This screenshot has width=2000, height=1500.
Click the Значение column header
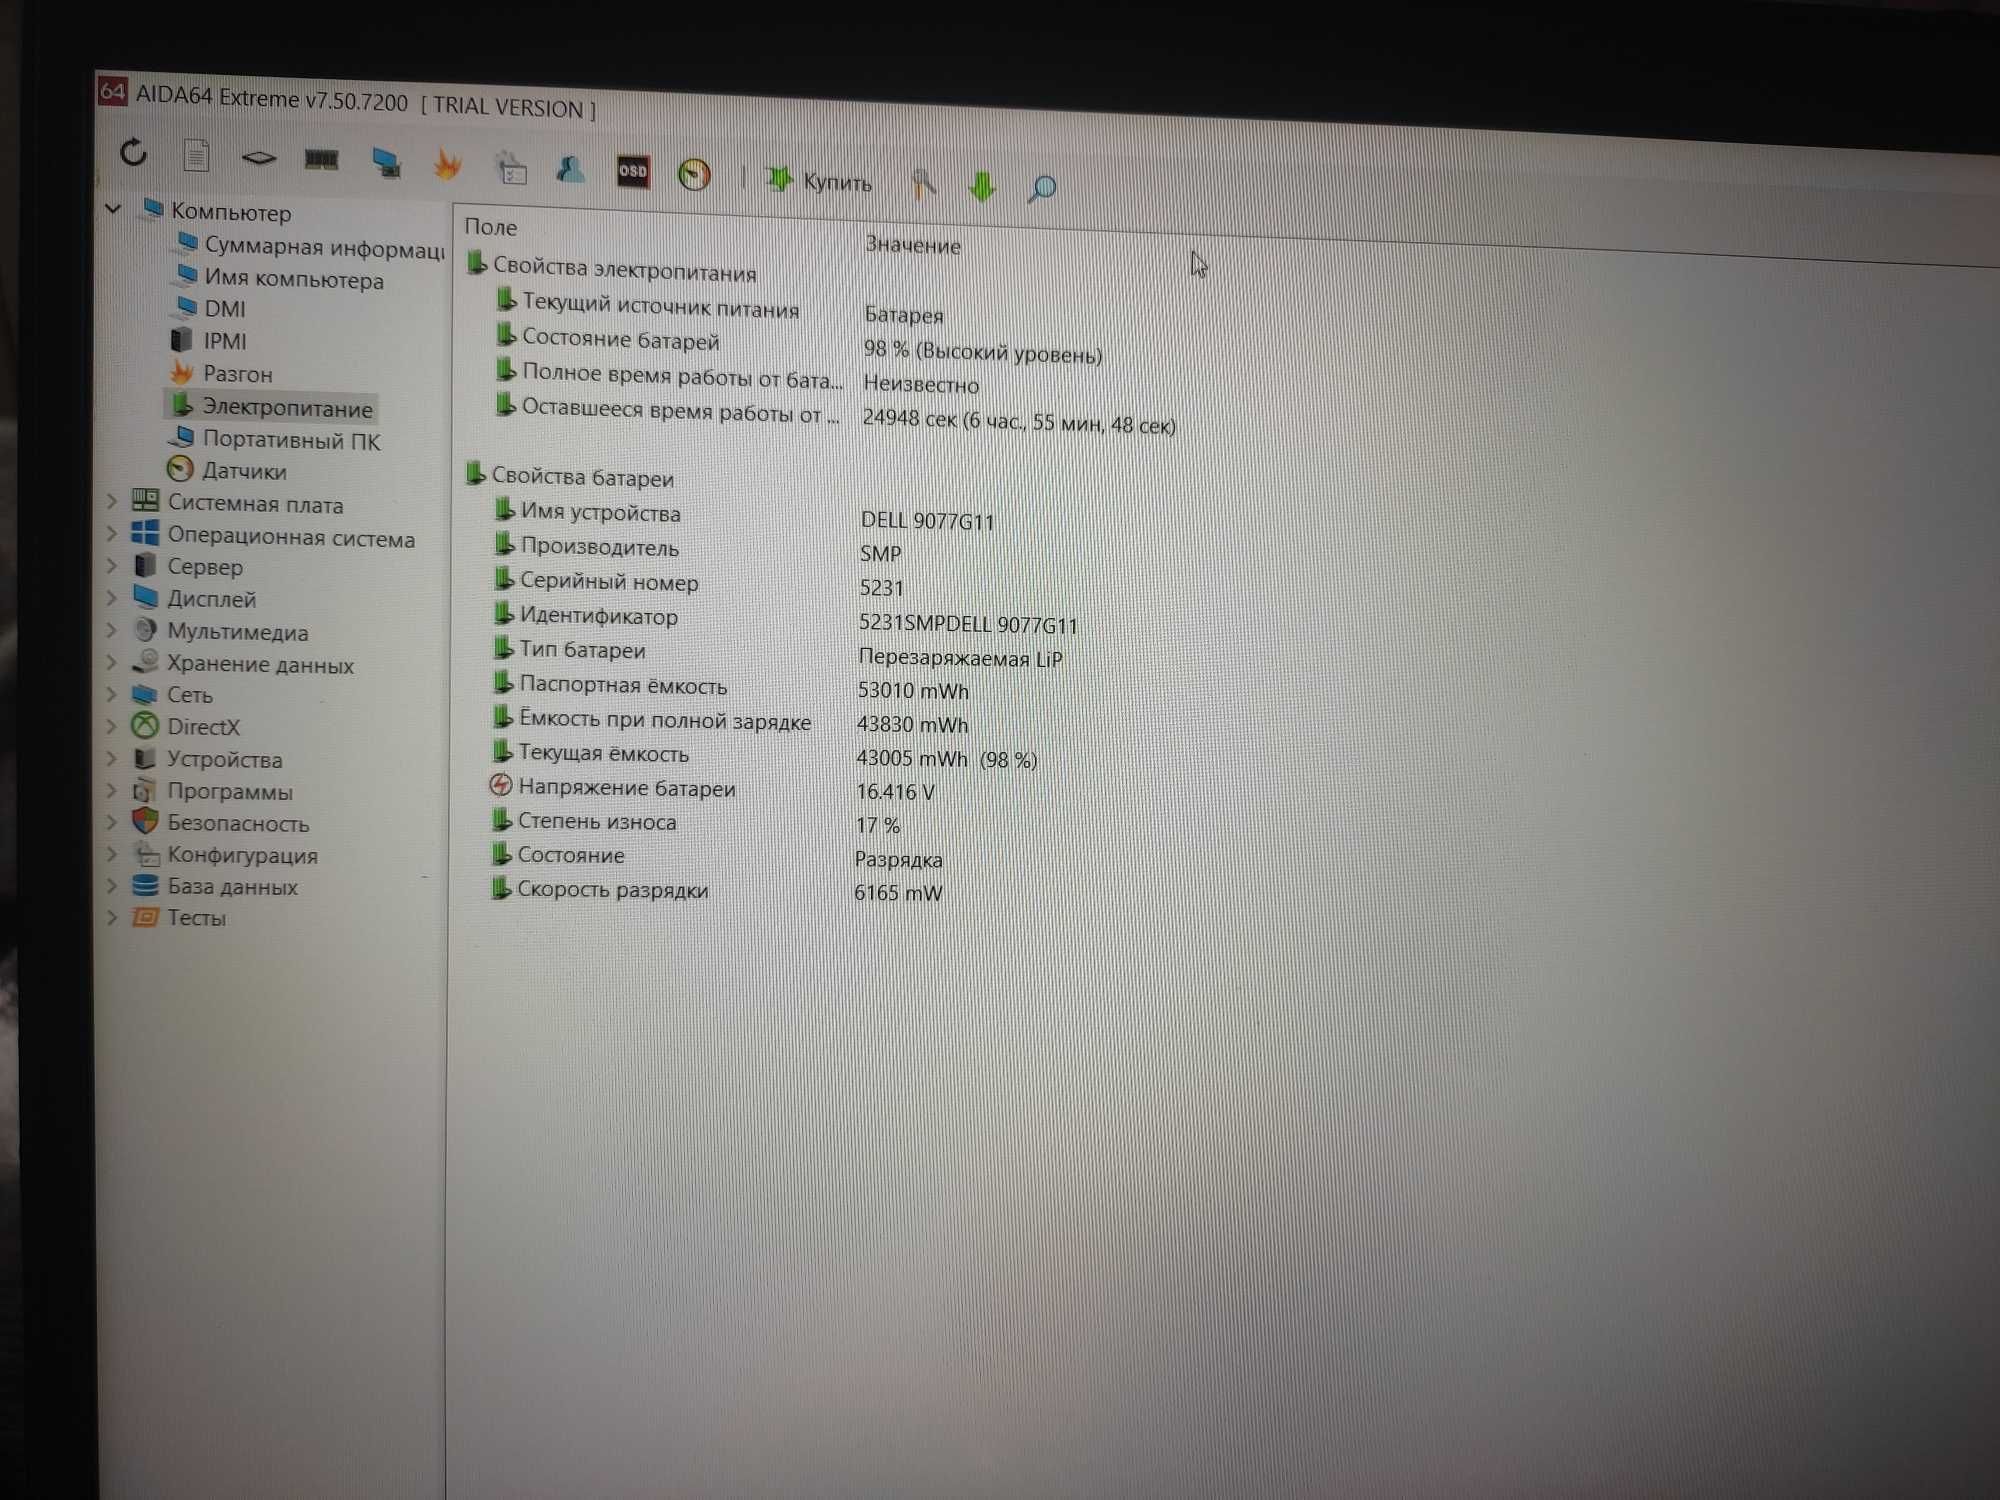(913, 245)
